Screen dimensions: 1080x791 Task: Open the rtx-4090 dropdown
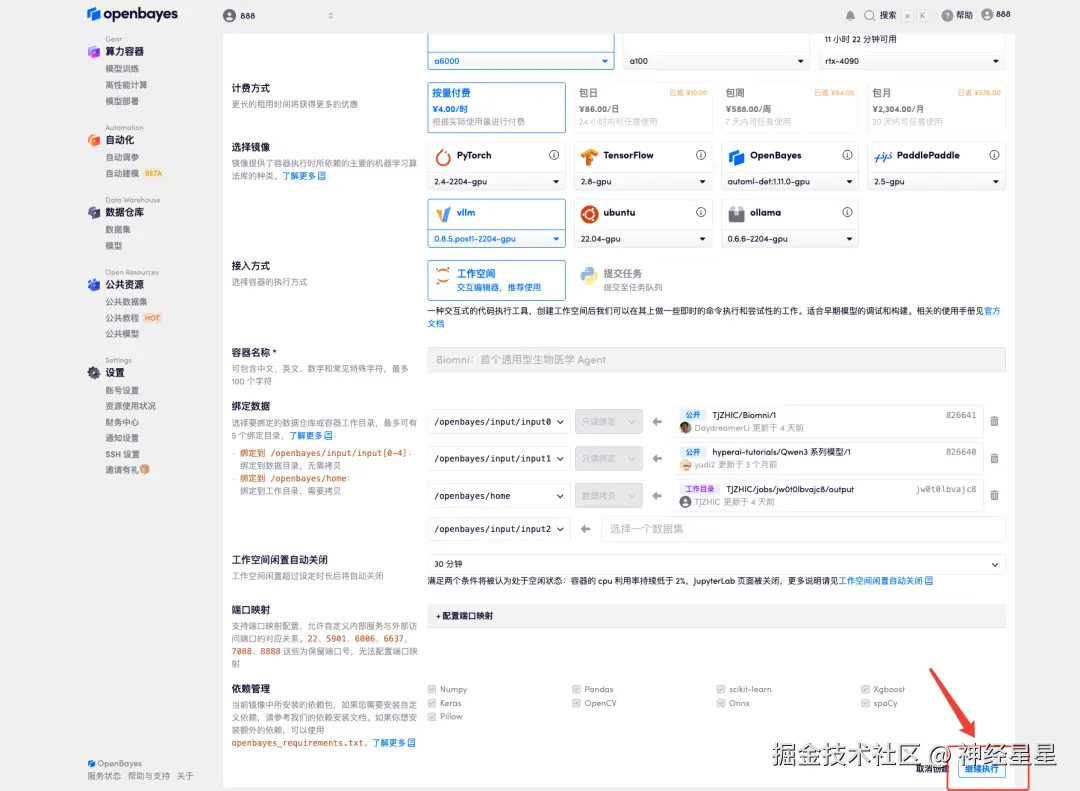pyautogui.click(x=911, y=61)
